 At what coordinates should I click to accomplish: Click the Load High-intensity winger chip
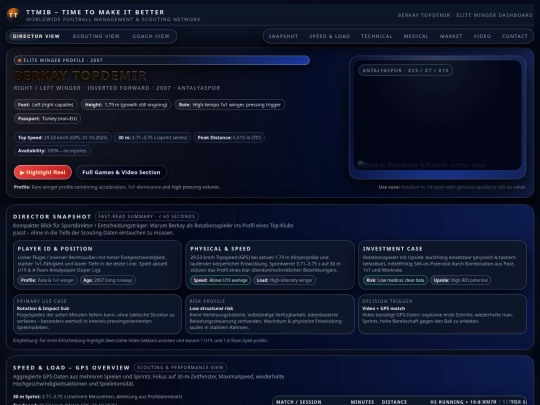coord(284,280)
